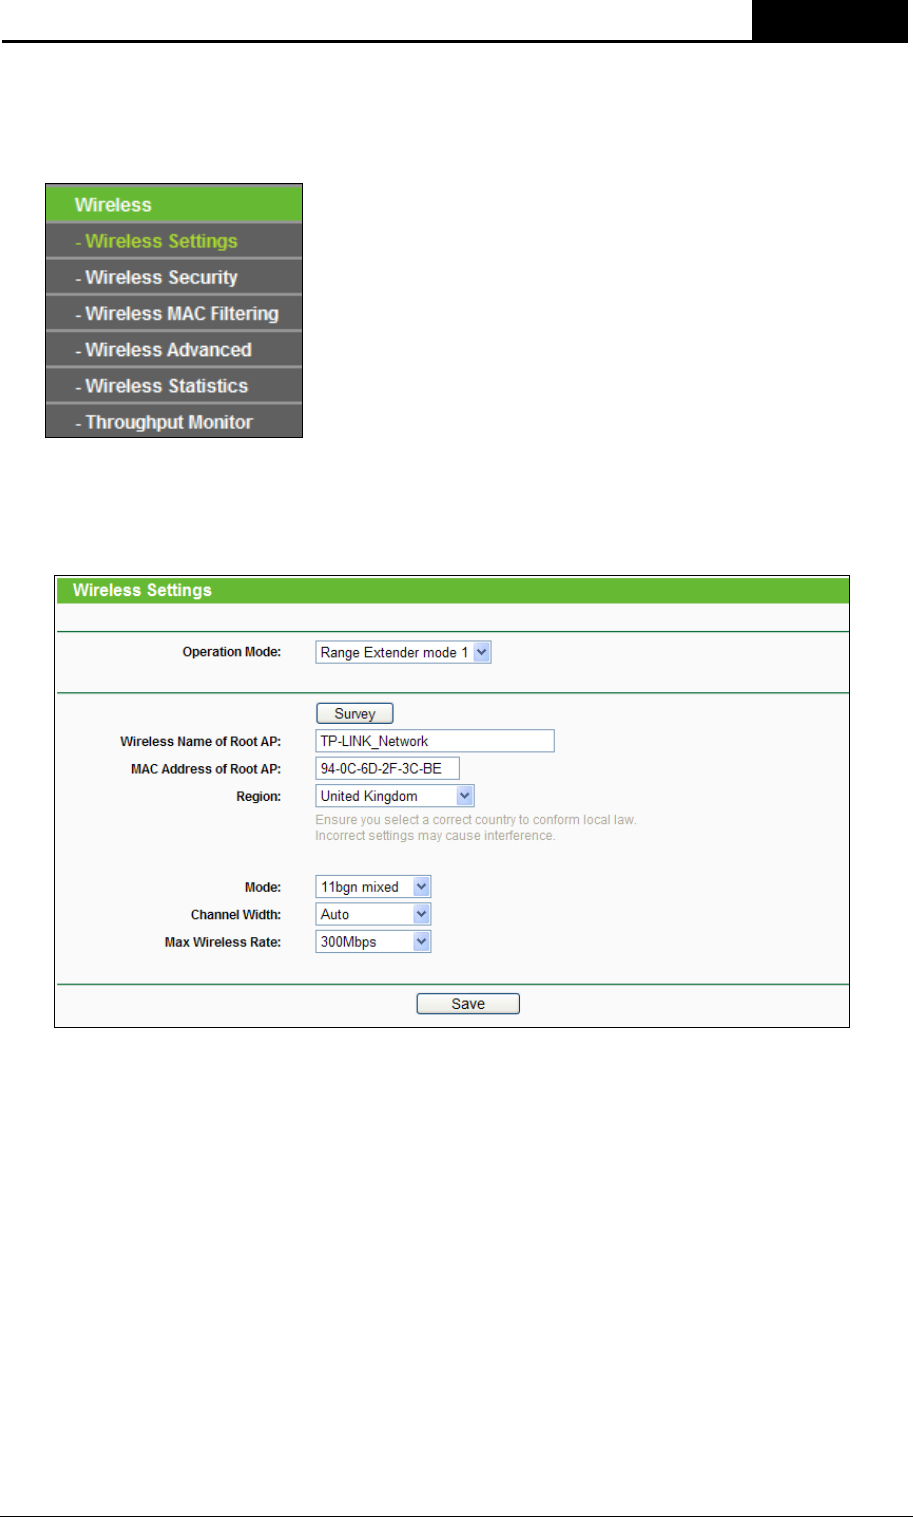Click the Region label

pos(259,796)
